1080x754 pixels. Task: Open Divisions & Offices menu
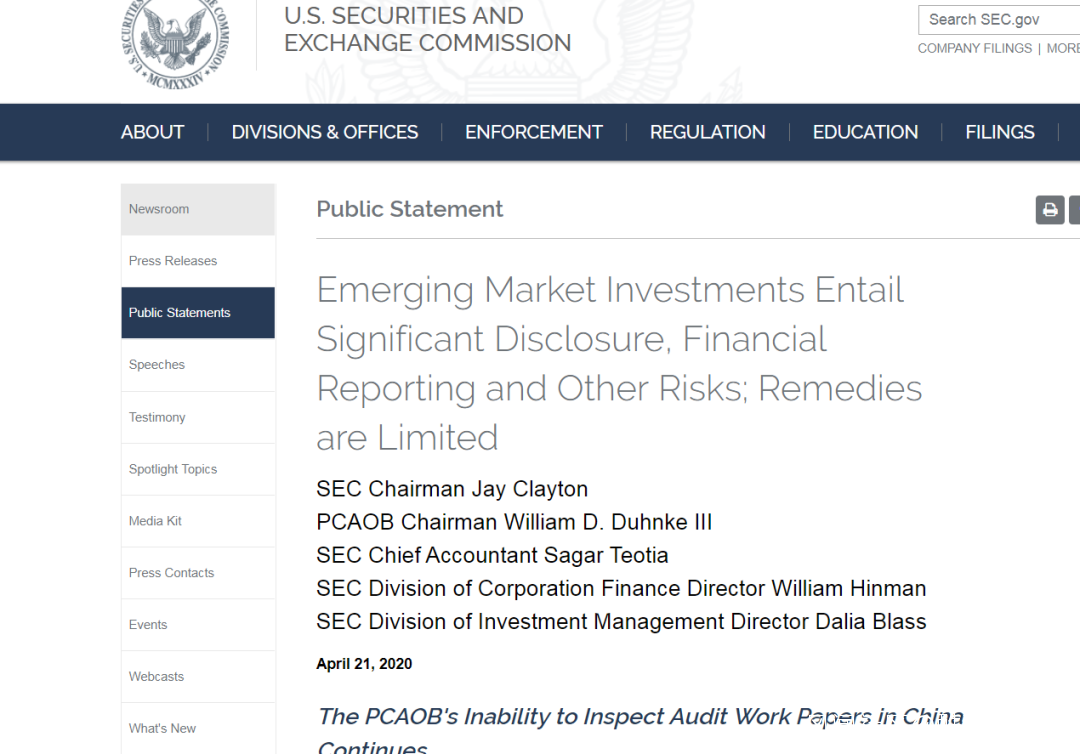(325, 132)
